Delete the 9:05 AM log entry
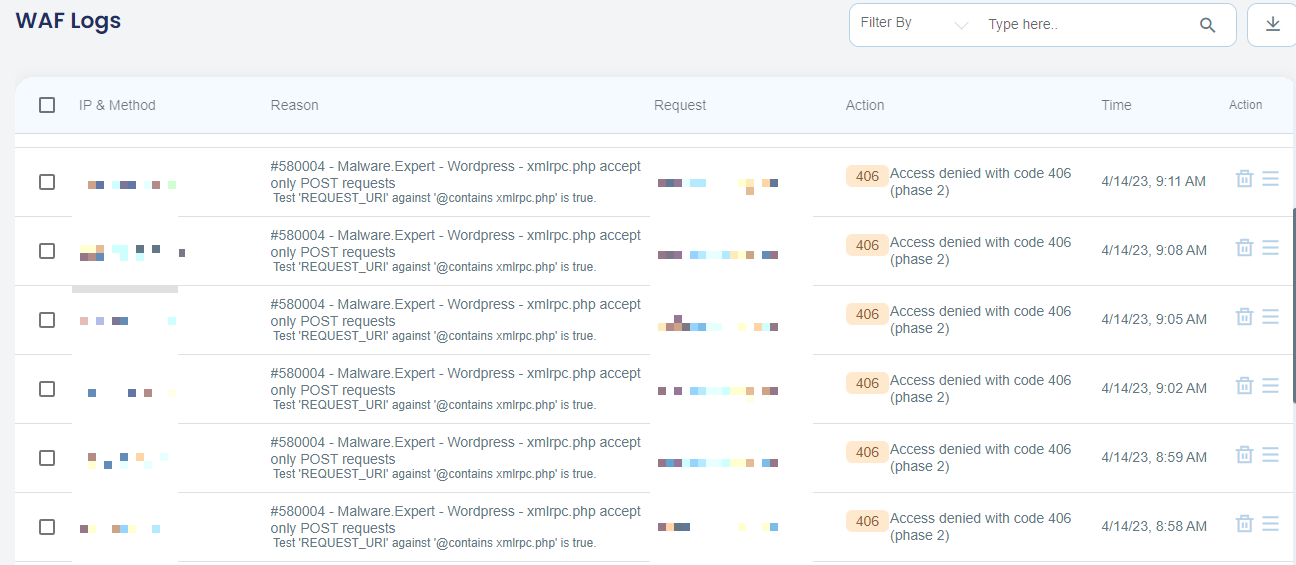The height and width of the screenshot is (565, 1296). pyautogui.click(x=1244, y=316)
